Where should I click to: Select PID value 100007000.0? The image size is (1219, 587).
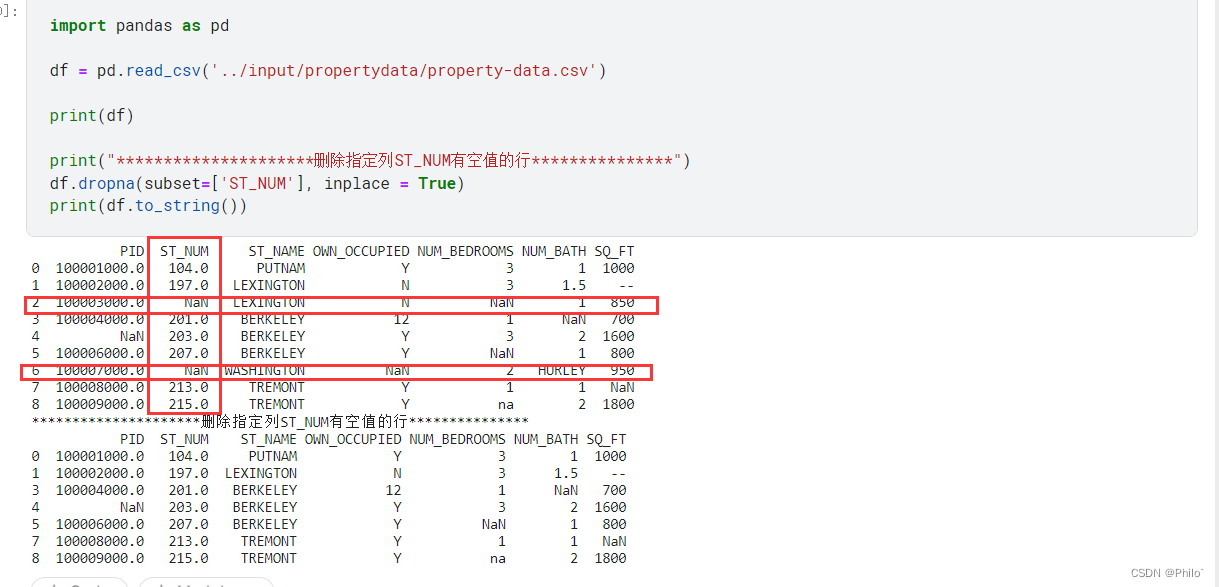tap(100, 370)
